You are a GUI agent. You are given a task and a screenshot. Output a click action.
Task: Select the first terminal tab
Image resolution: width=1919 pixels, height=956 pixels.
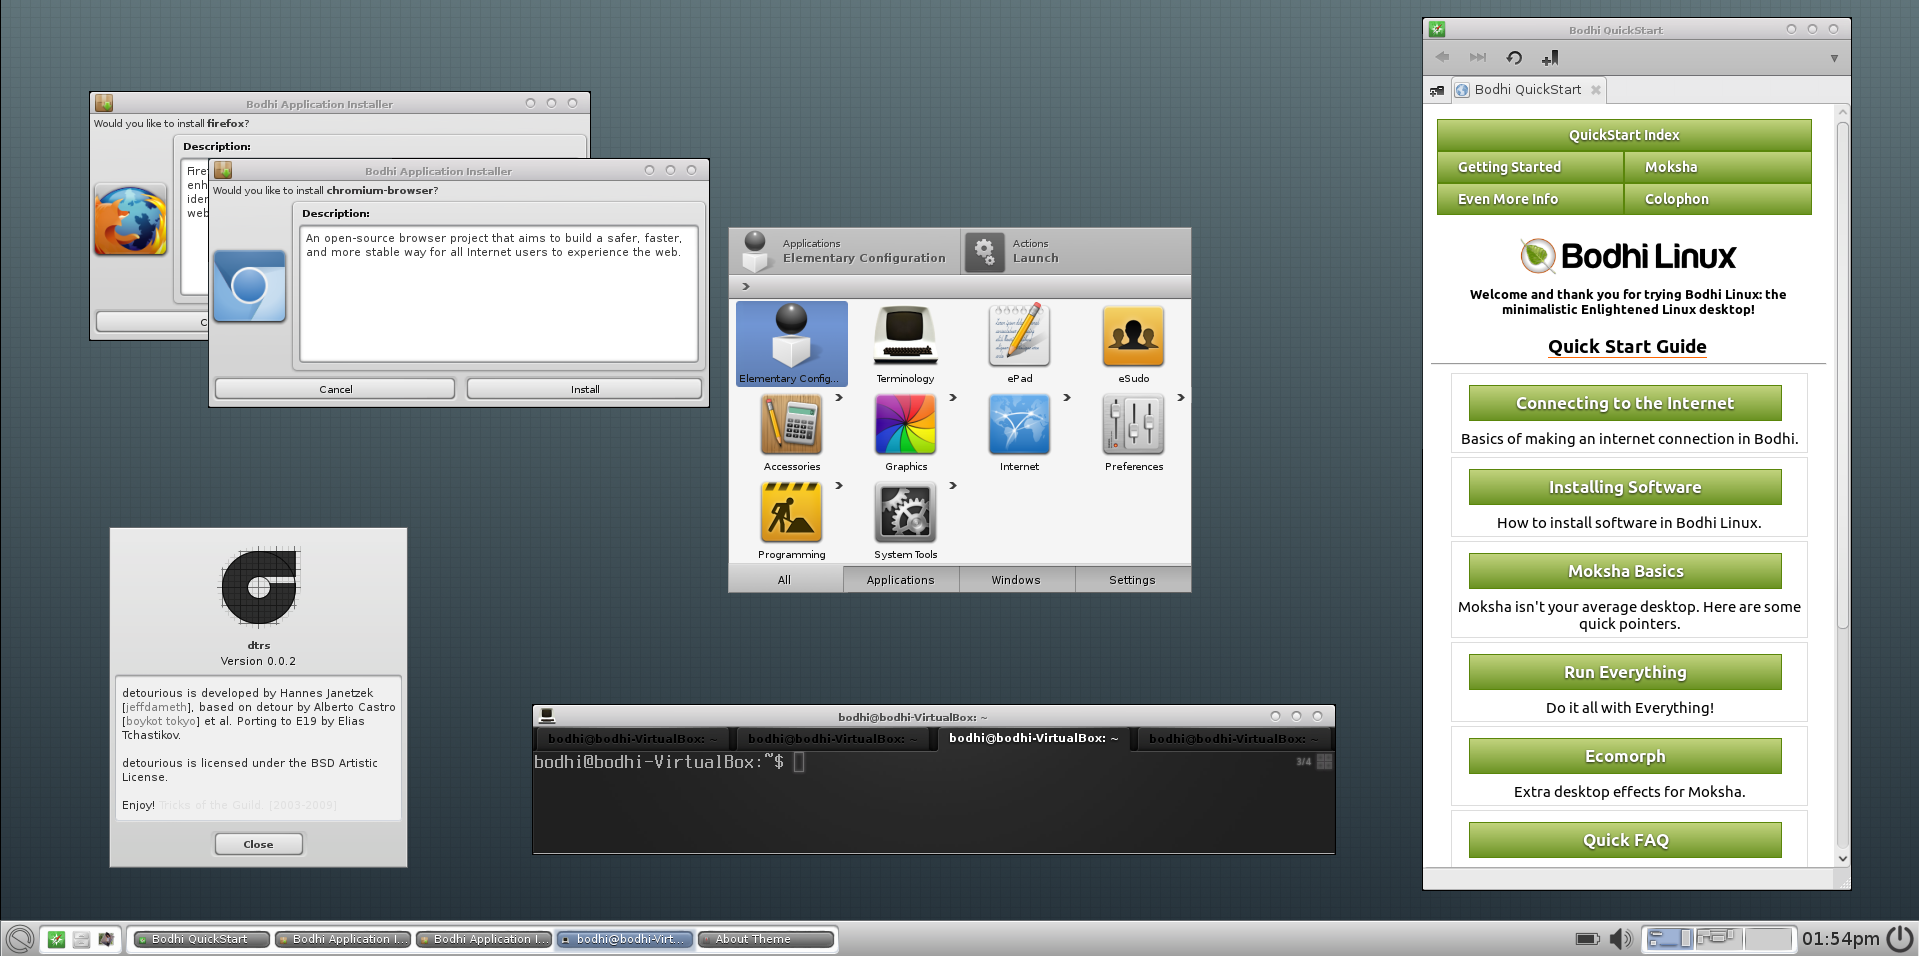point(633,739)
